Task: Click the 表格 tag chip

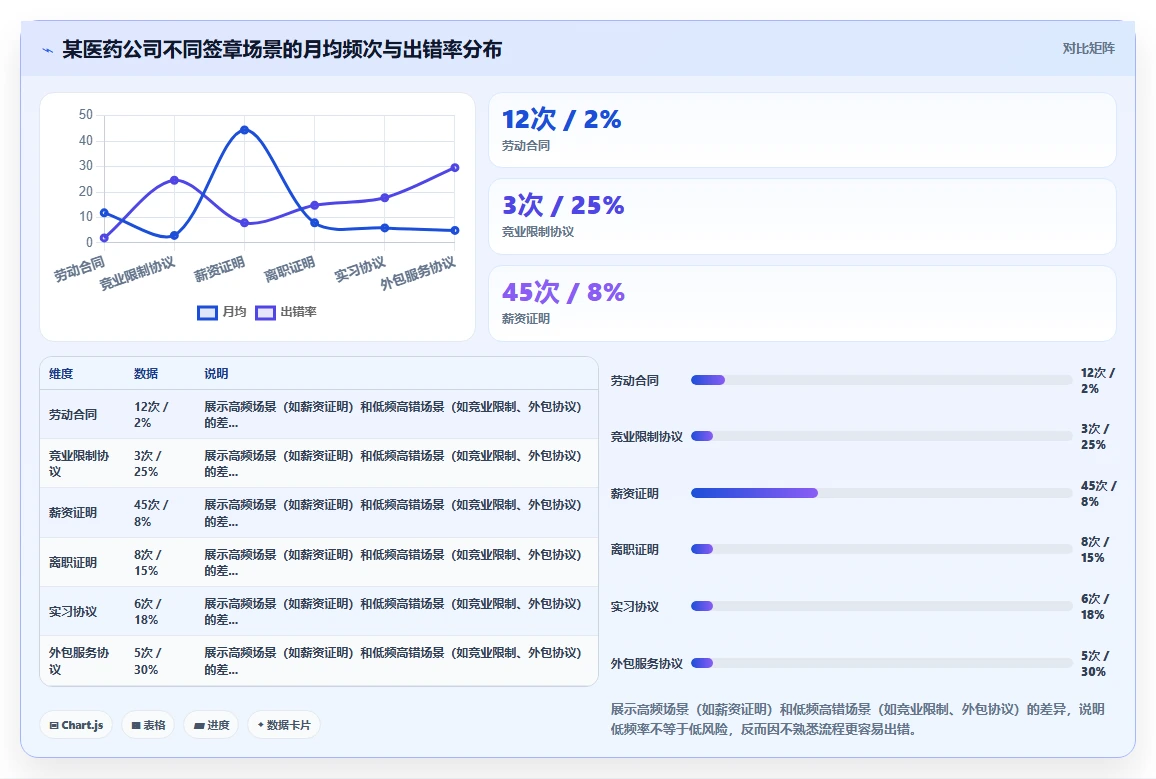Action: point(148,725)
